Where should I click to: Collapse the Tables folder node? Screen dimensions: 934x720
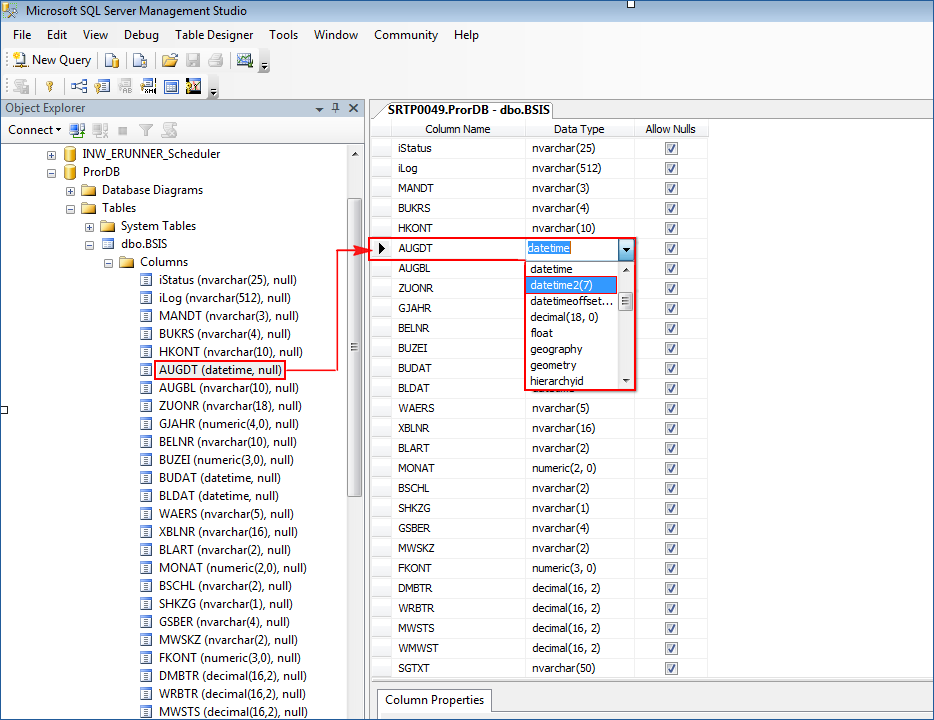(70, 209)
